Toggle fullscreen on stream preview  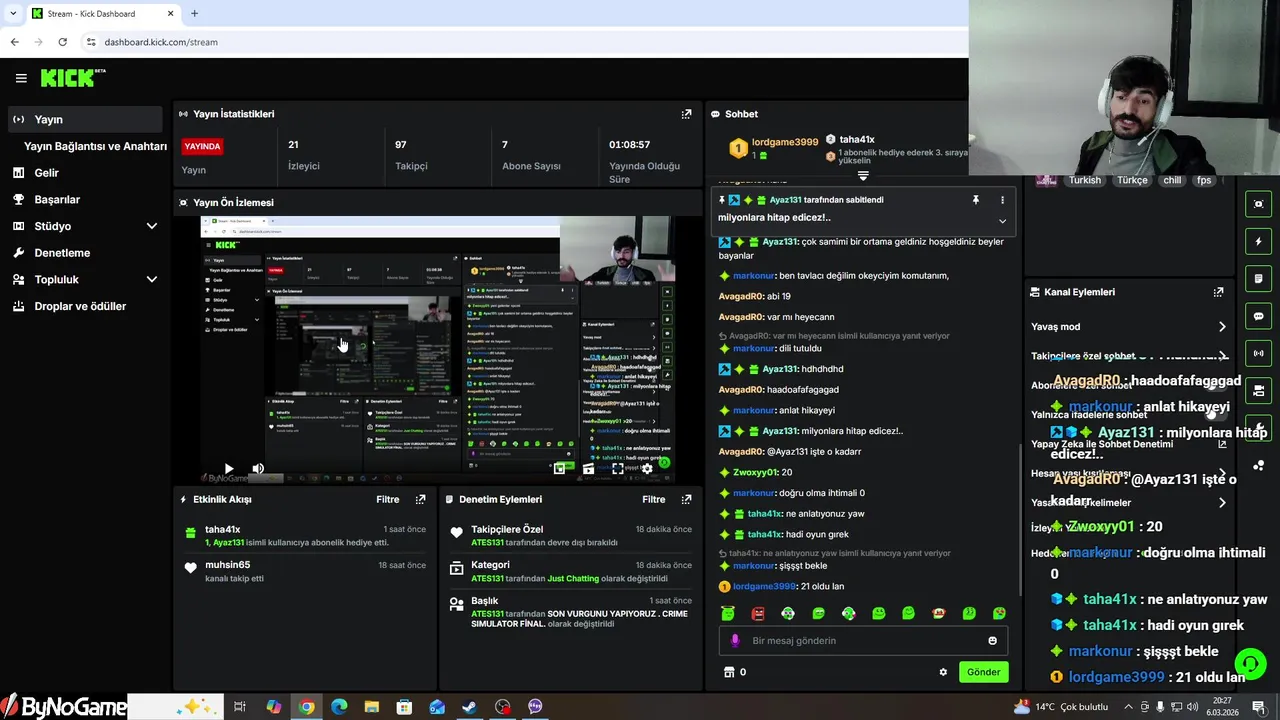[x=618, y=468]
